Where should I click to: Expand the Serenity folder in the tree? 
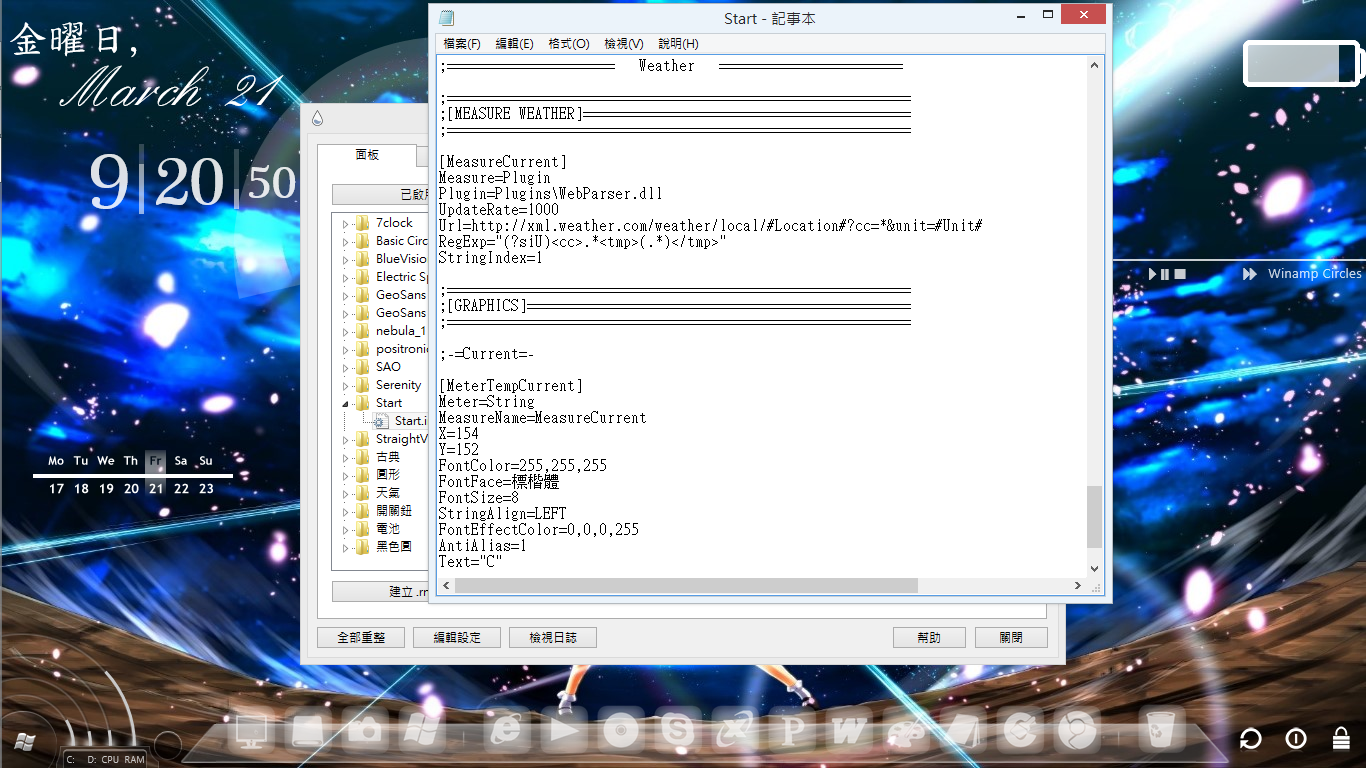(x=346, y=386)
